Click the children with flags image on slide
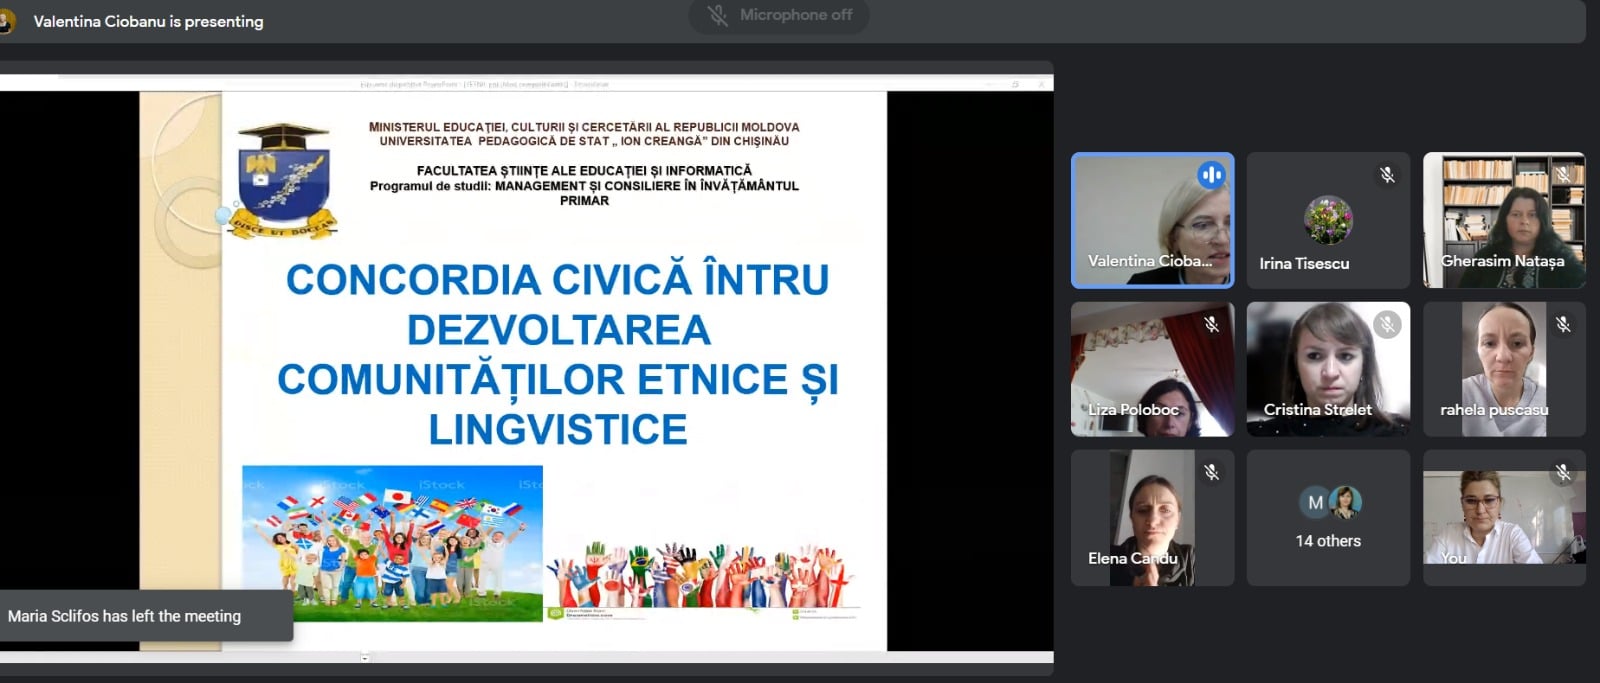The height and width of the screenshot is (683, 1600). [x=392, y=543]
